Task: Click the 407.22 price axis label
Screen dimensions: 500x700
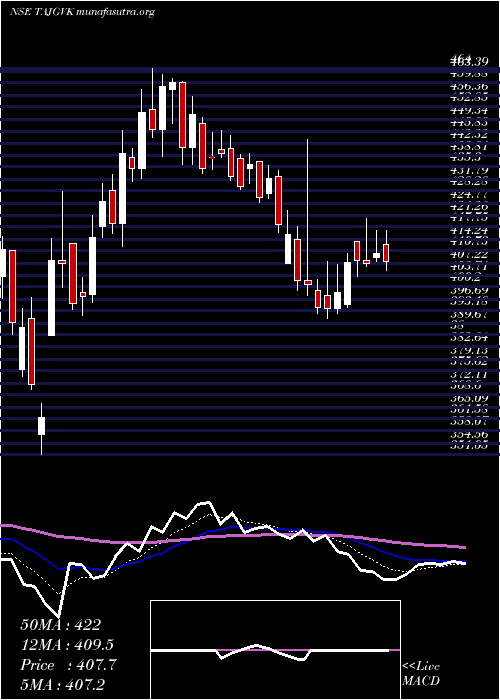Action: 470,255
